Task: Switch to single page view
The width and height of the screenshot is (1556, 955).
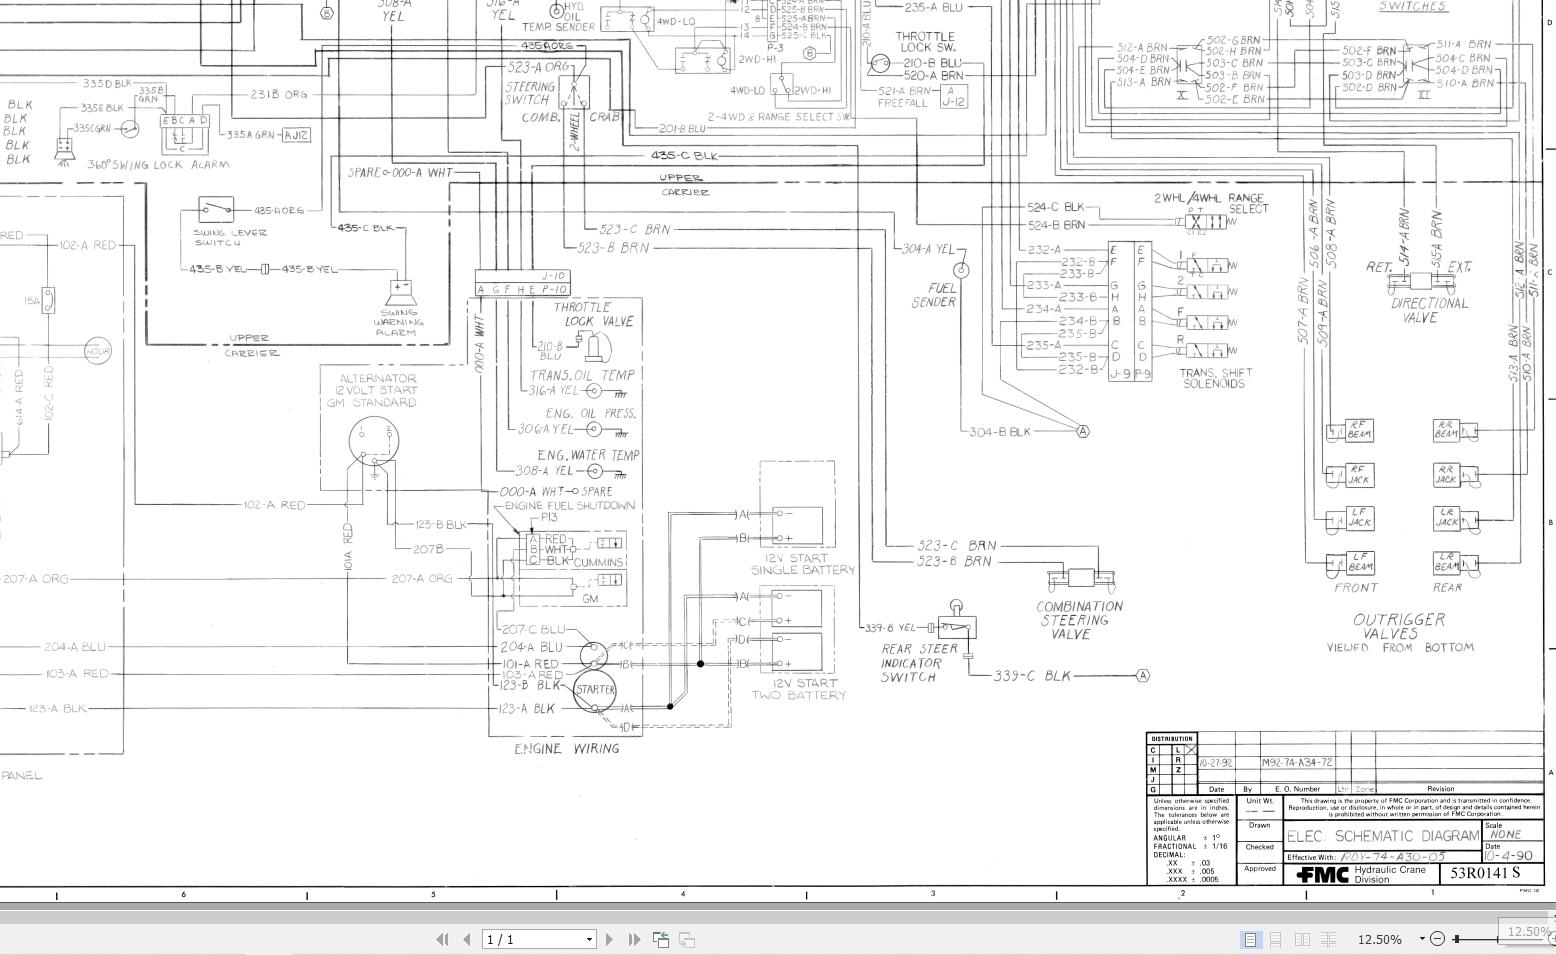Action: (x=1250, y=939)
